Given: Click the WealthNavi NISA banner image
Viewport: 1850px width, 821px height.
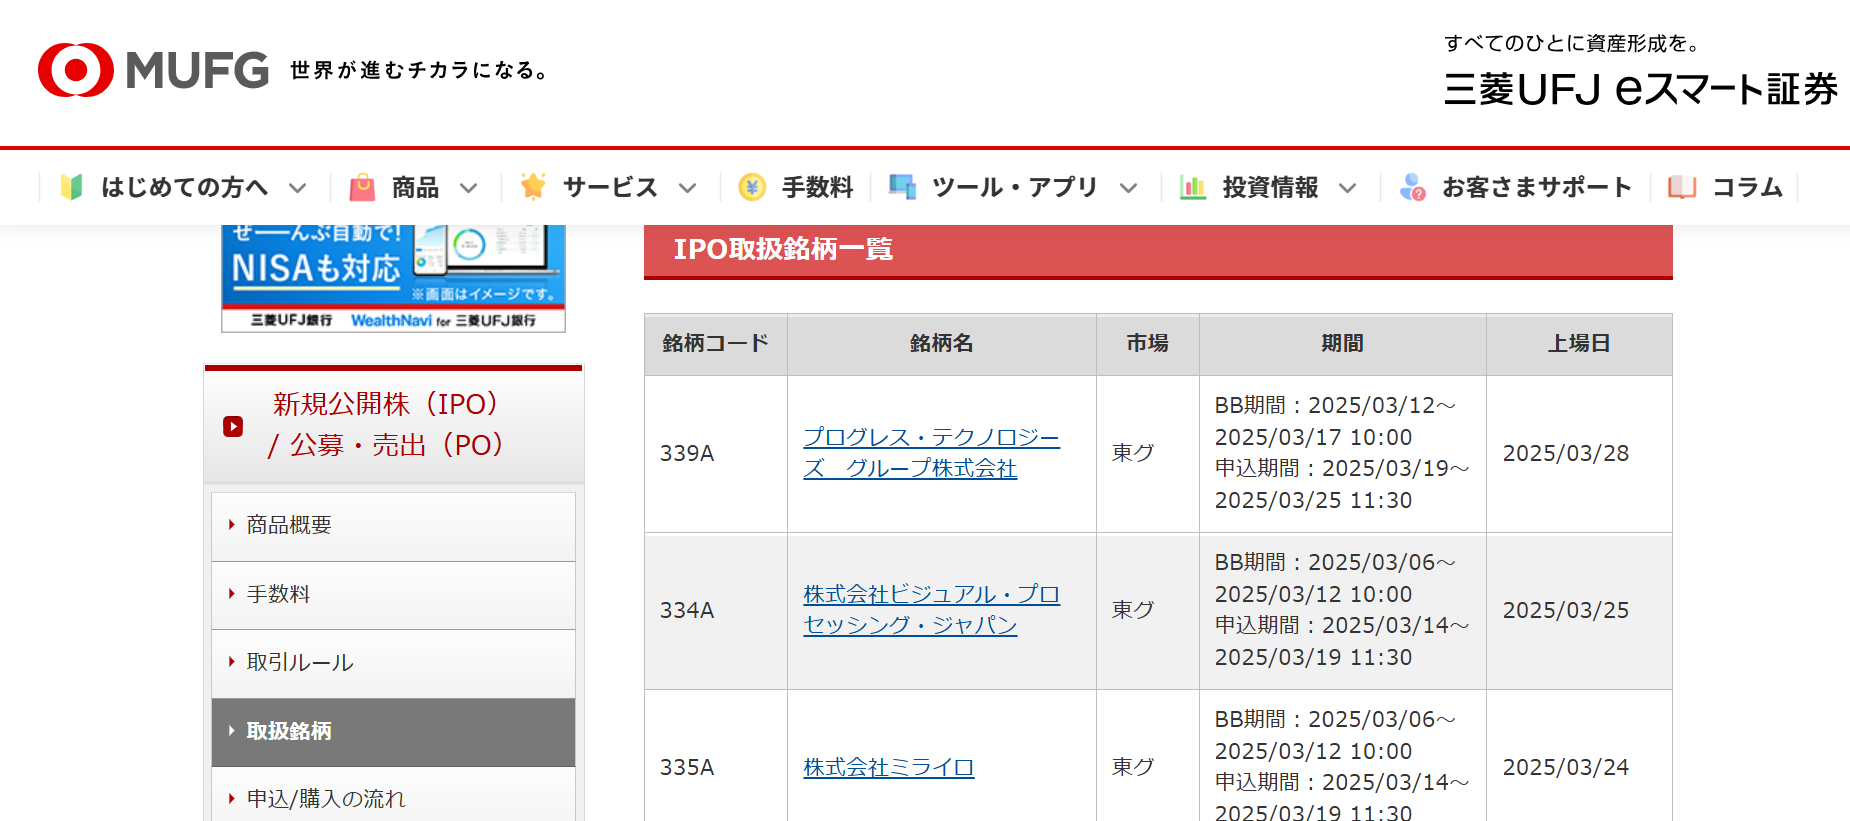Looking at the screenshot, I should [393, 277].
